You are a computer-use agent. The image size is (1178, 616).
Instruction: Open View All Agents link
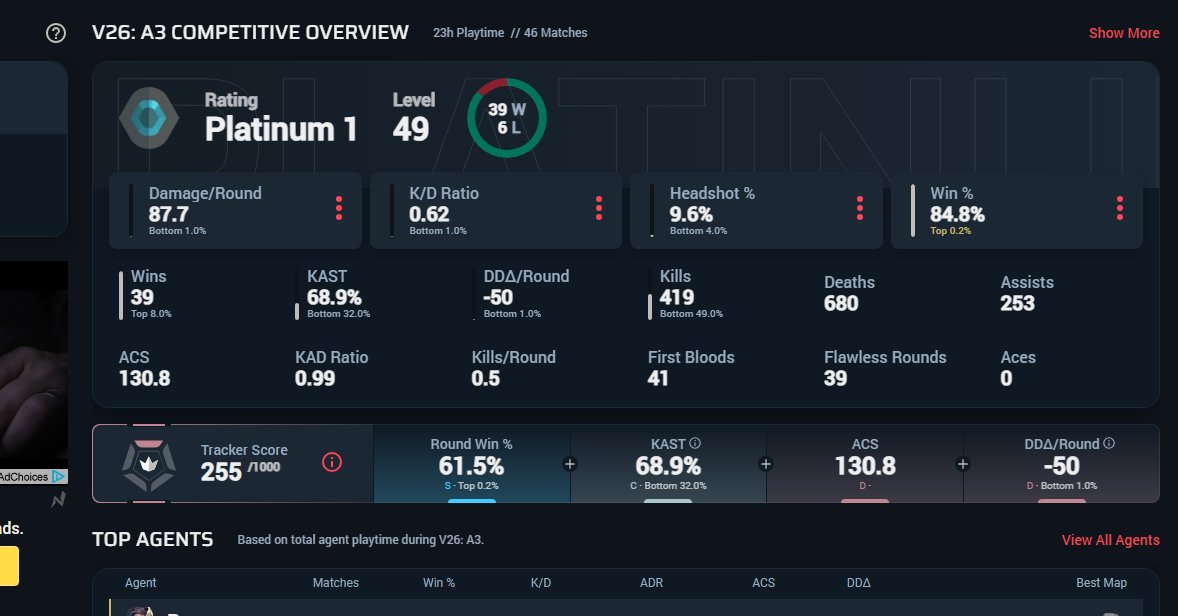[x=1110, y=540]
